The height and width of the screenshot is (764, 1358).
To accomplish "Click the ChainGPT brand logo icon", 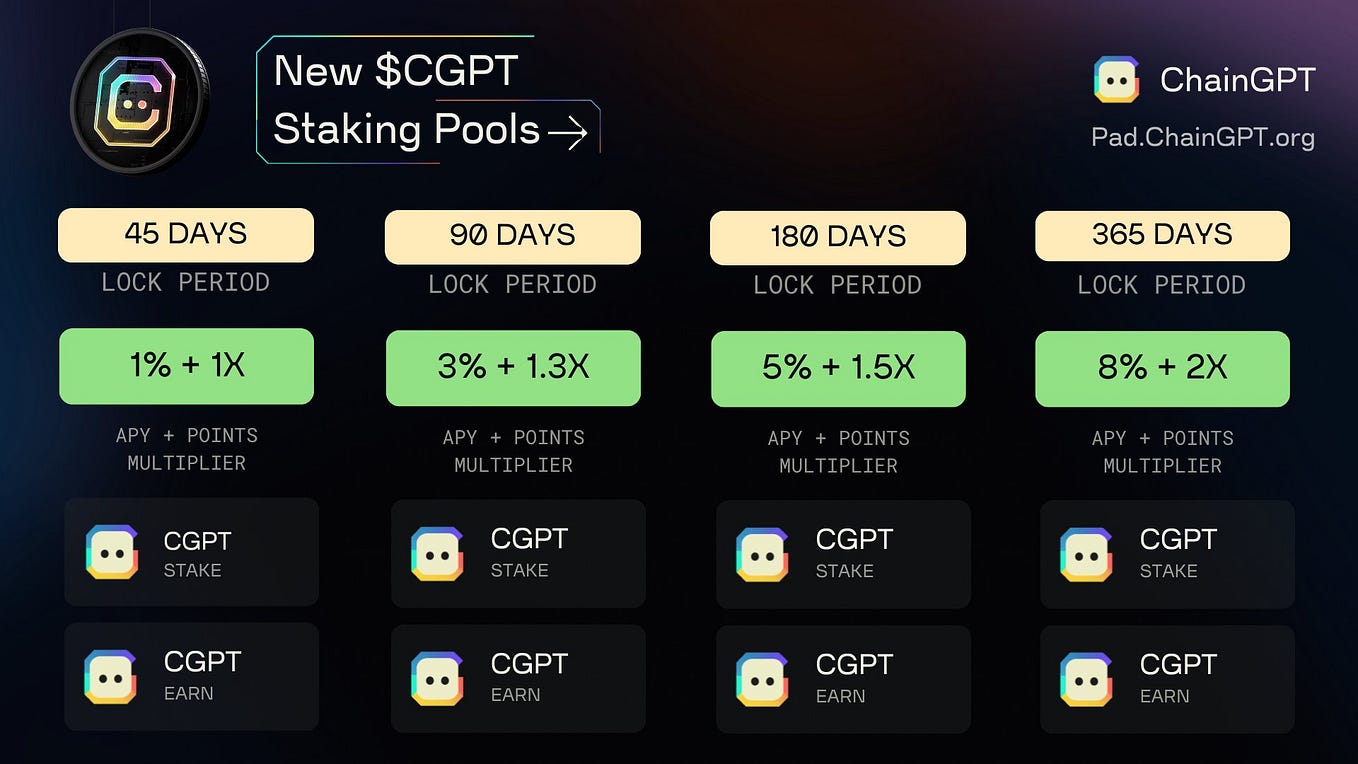I will (x=1116, y=80).
